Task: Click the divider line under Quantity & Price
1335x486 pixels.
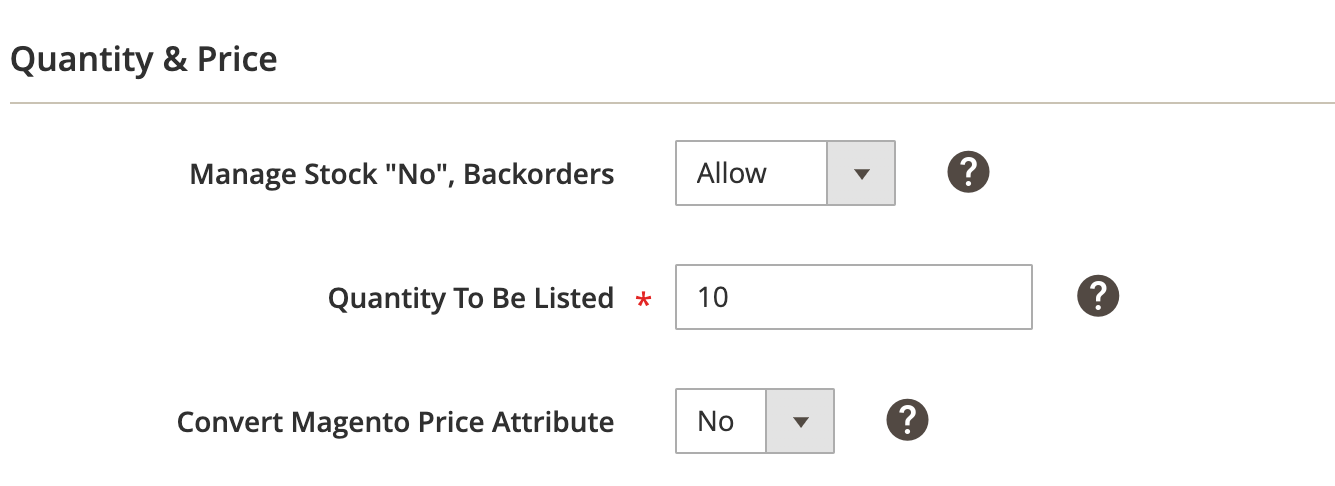Action: (672, 103)
